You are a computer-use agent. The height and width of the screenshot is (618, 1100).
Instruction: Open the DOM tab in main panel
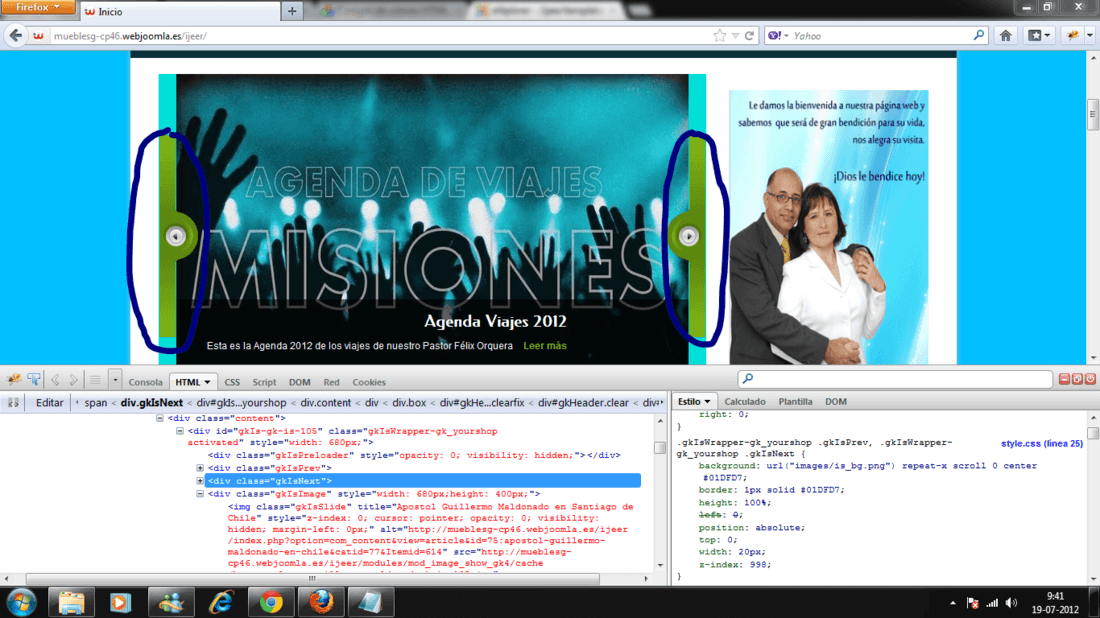(300, 382)
